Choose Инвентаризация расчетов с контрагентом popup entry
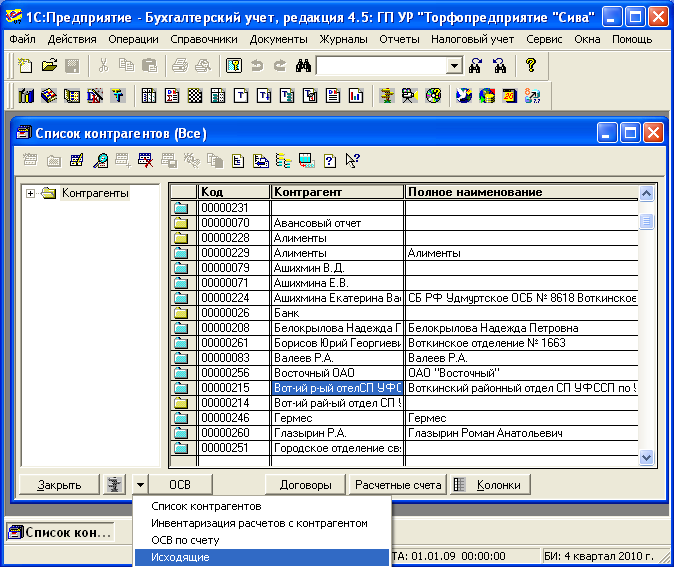Screen dimensions: 674x567 (262, 523)
